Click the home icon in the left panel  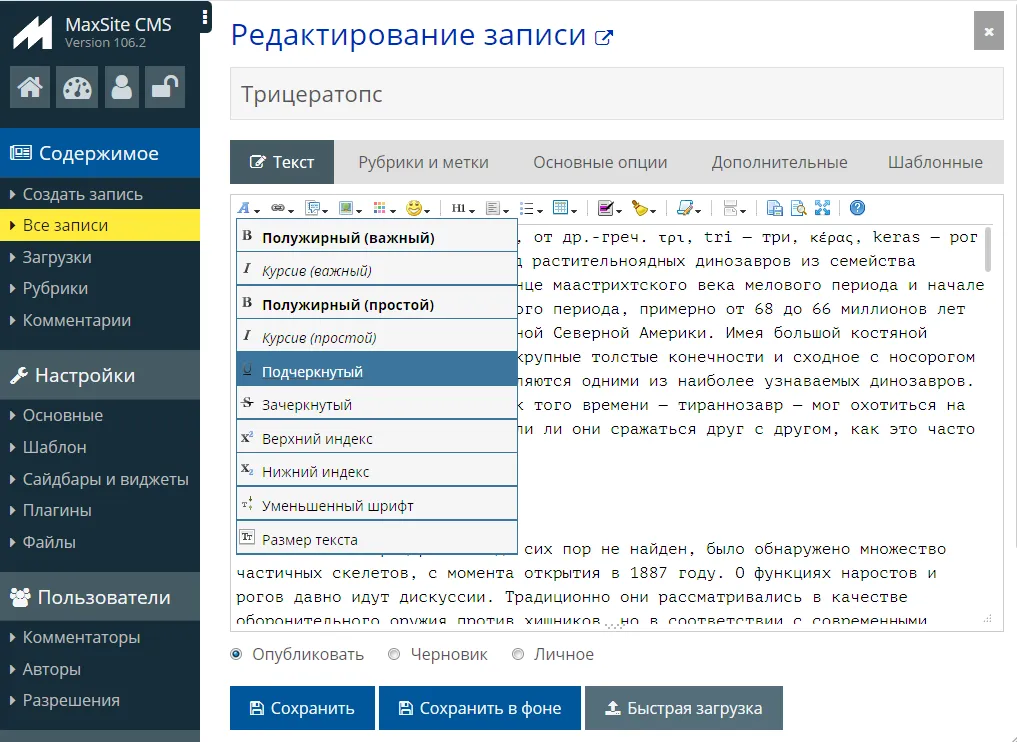29,87
